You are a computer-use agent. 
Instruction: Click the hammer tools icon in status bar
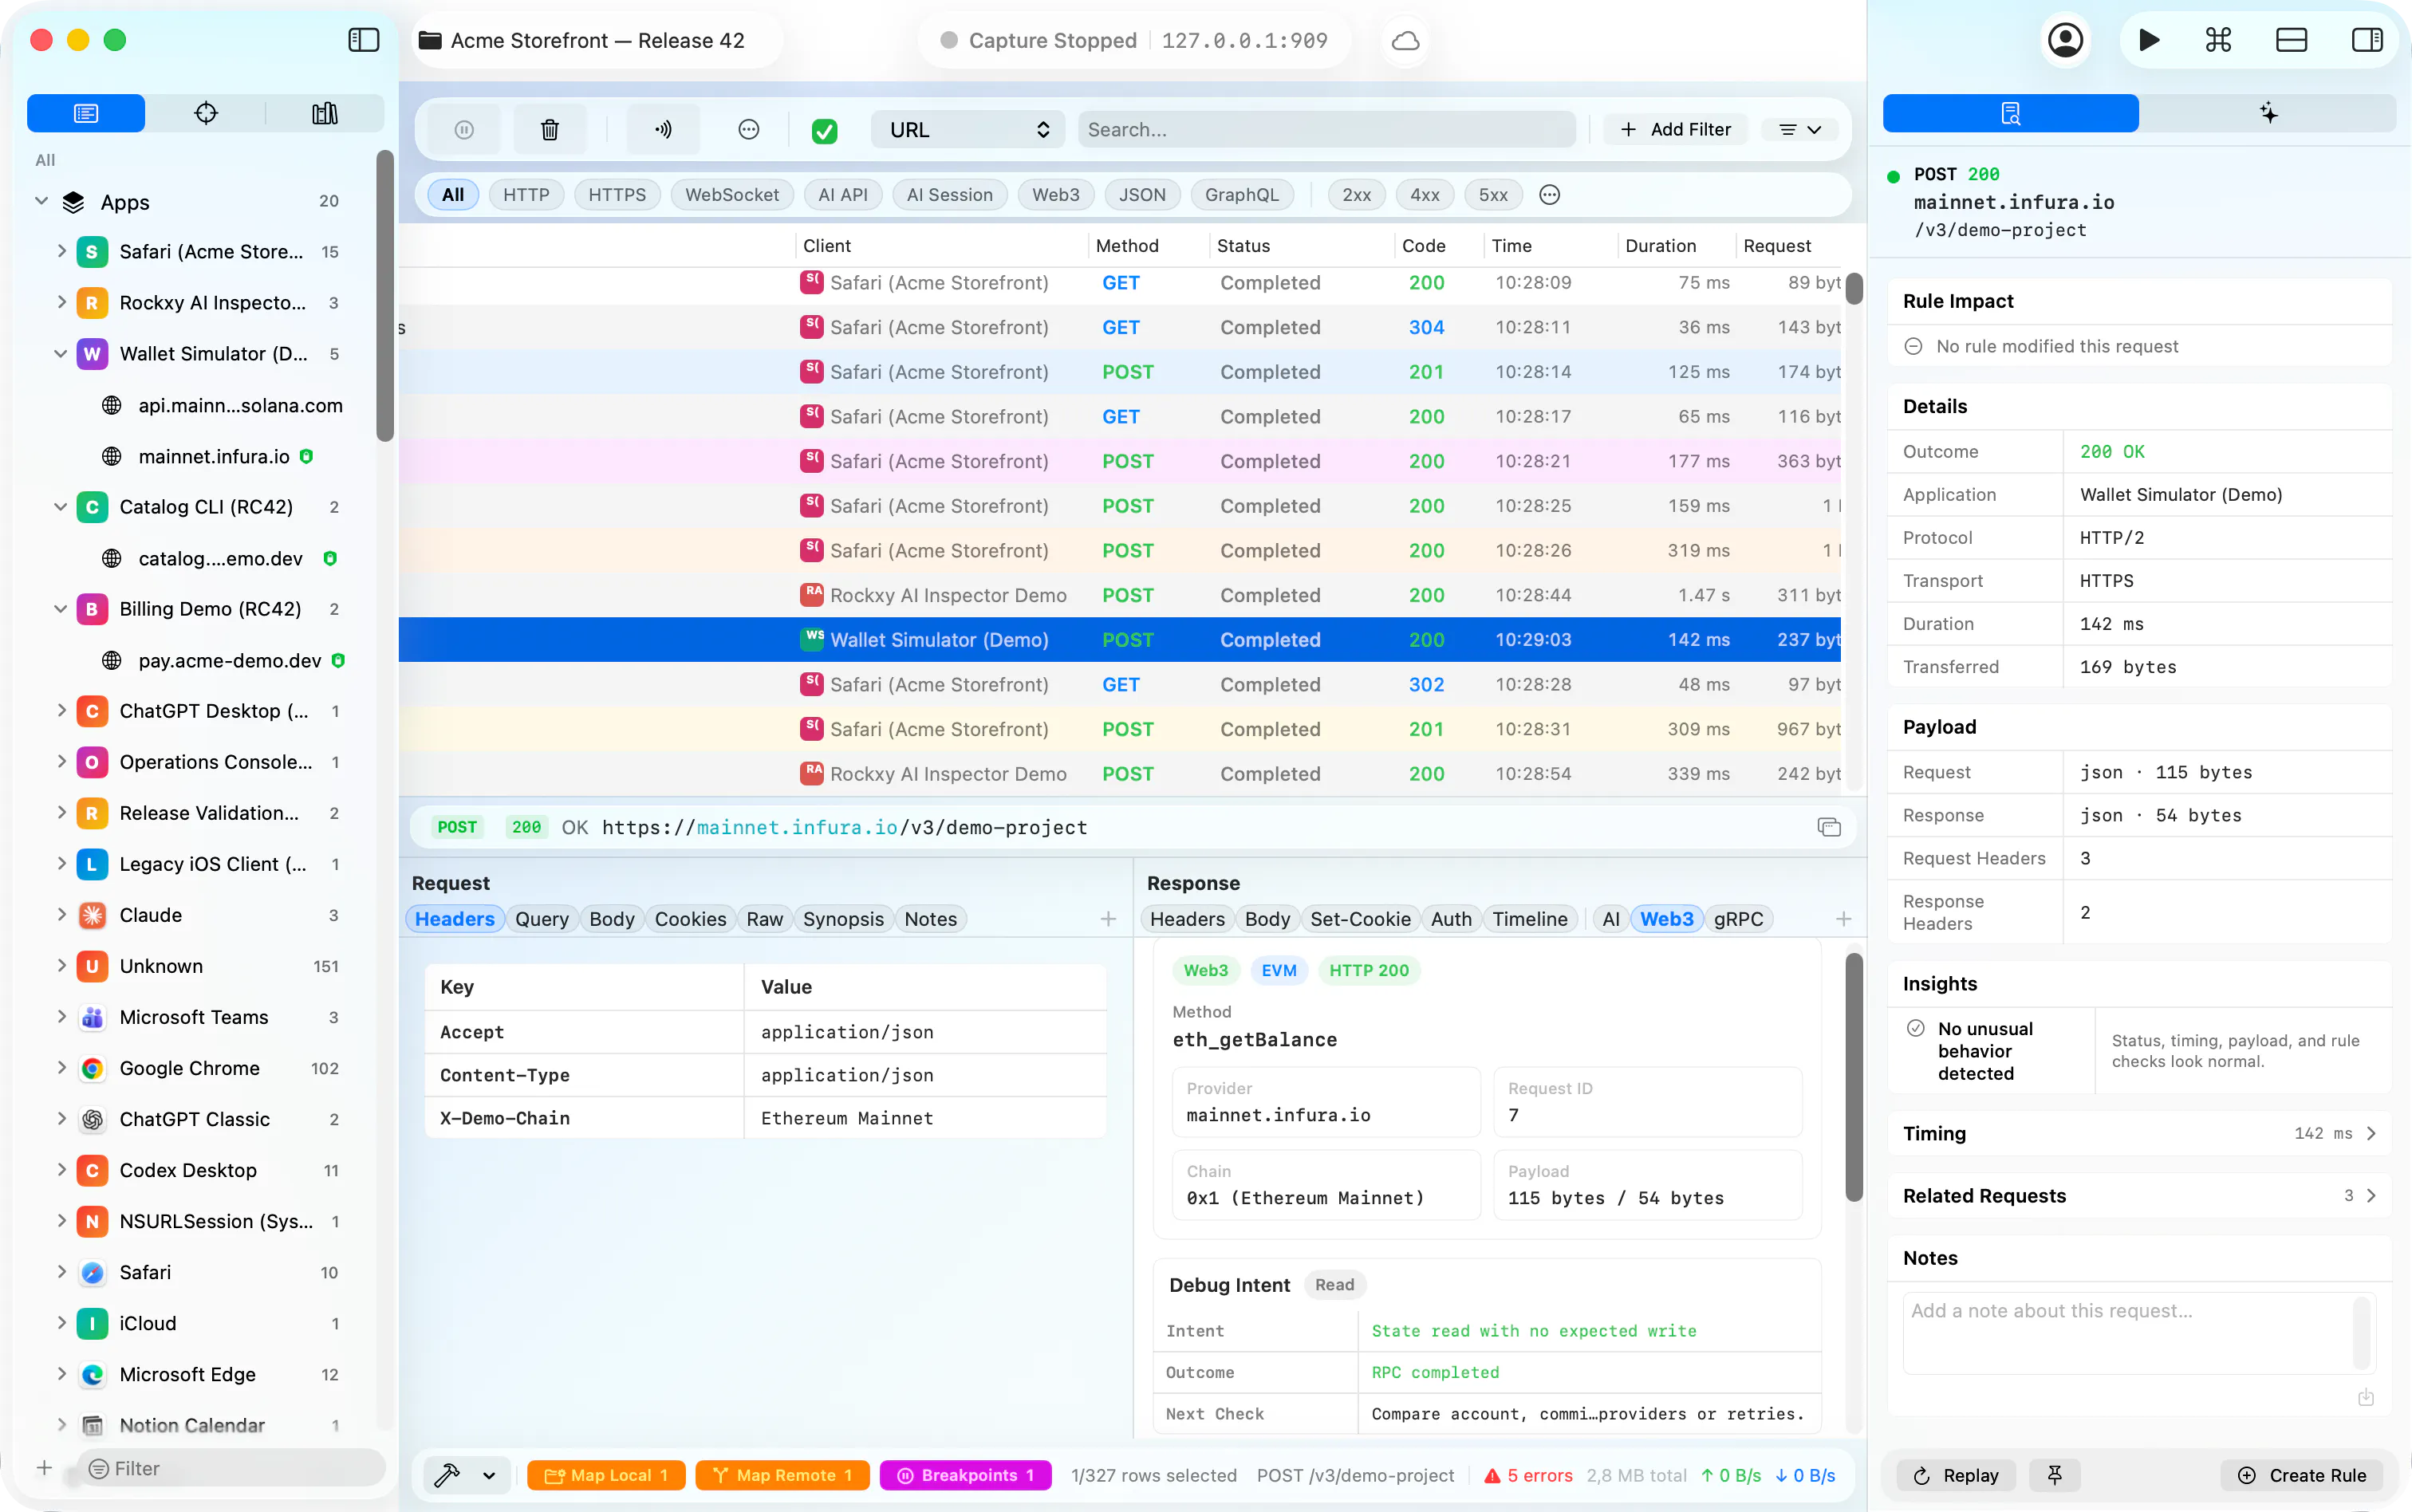point(448,1475)
